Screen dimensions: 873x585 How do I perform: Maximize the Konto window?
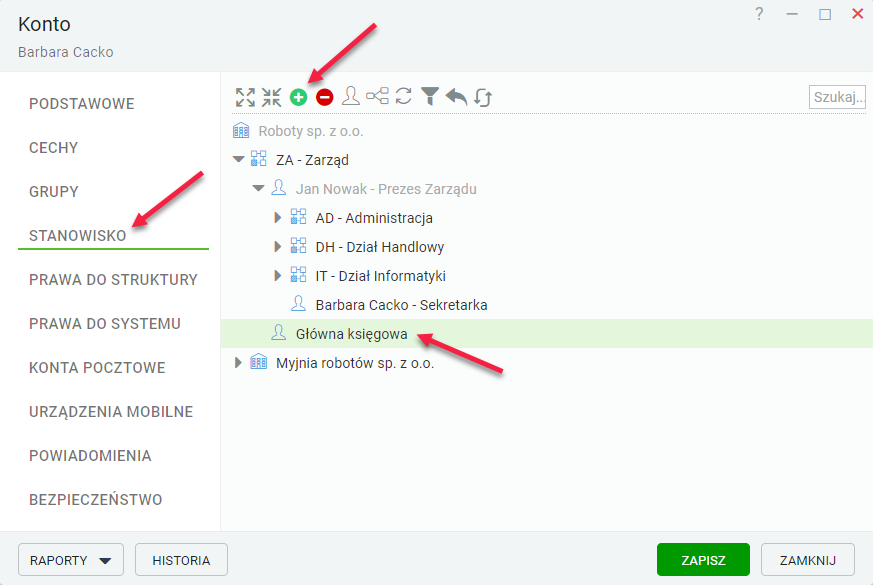coord(825,14)
